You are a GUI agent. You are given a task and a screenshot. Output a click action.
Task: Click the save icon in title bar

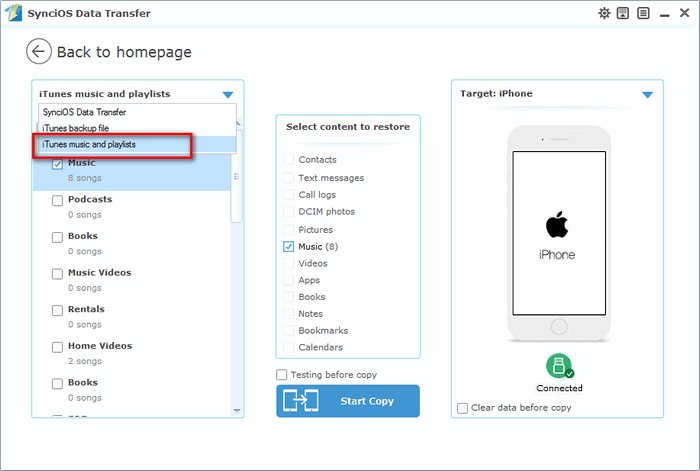tap(623, 13)
